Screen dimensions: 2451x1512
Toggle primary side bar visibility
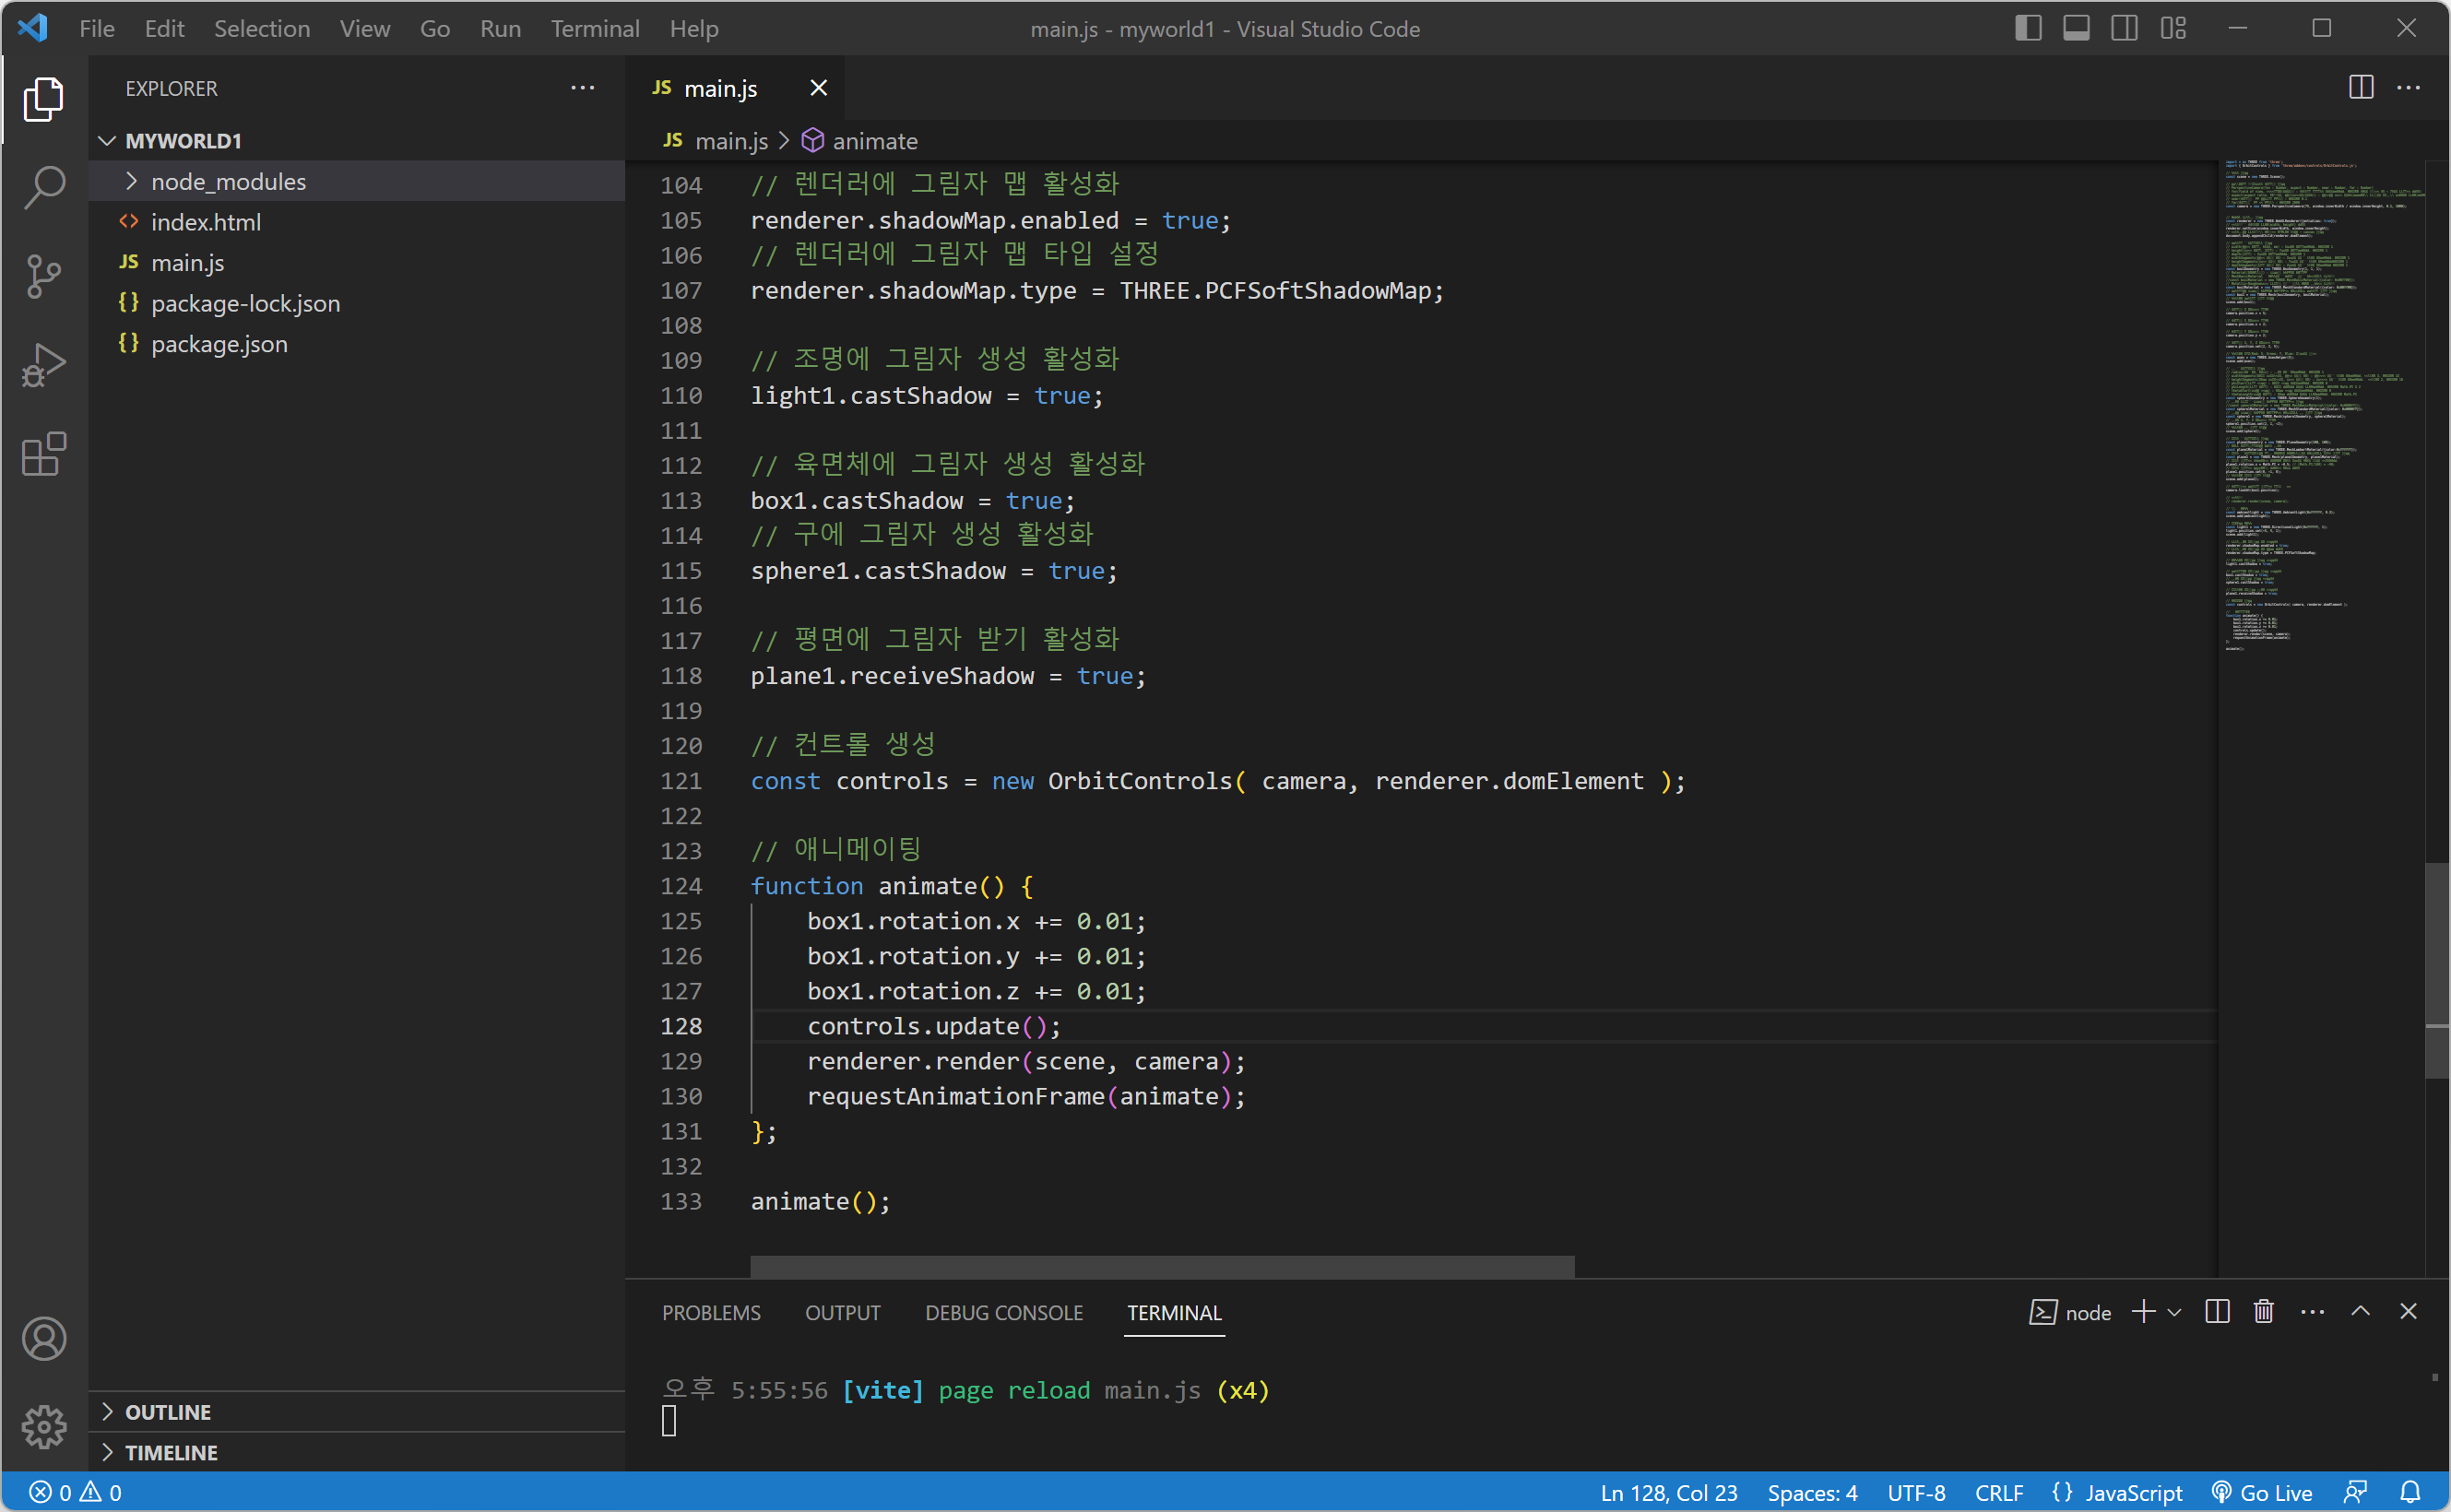(2028, 28)
